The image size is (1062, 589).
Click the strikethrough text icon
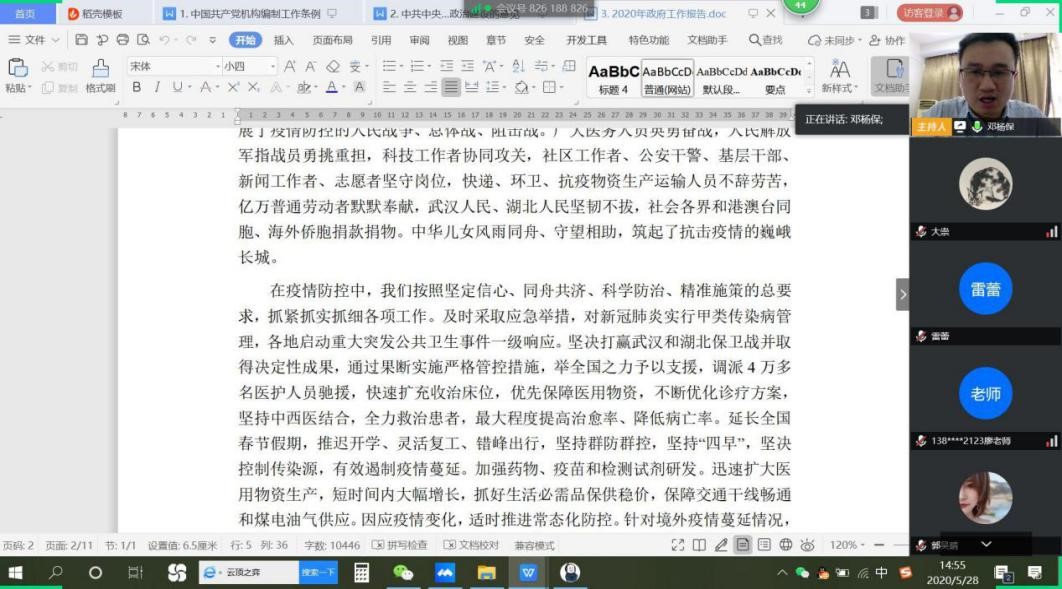pyautogui.click(x=206, y=86)
